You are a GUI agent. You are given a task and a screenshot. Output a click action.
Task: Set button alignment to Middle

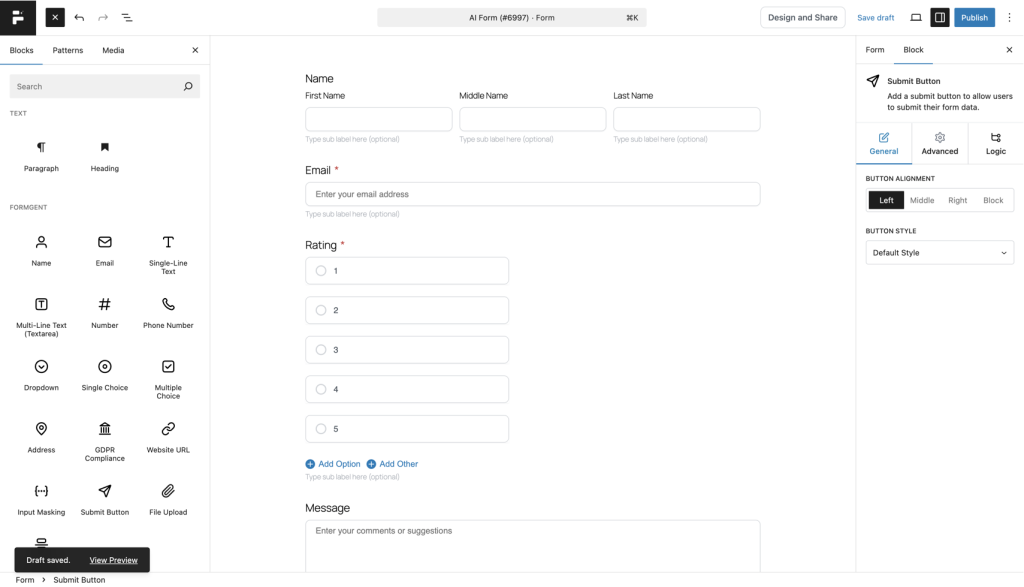[922, 200]
